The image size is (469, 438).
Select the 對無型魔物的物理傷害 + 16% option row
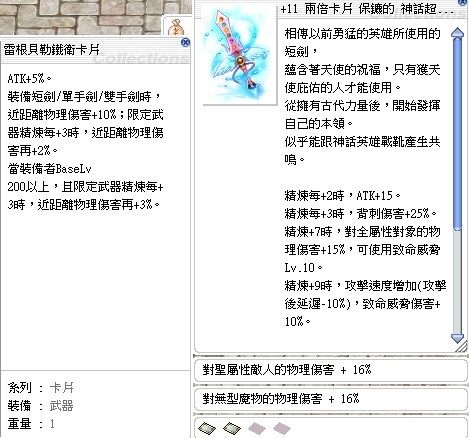331,399
